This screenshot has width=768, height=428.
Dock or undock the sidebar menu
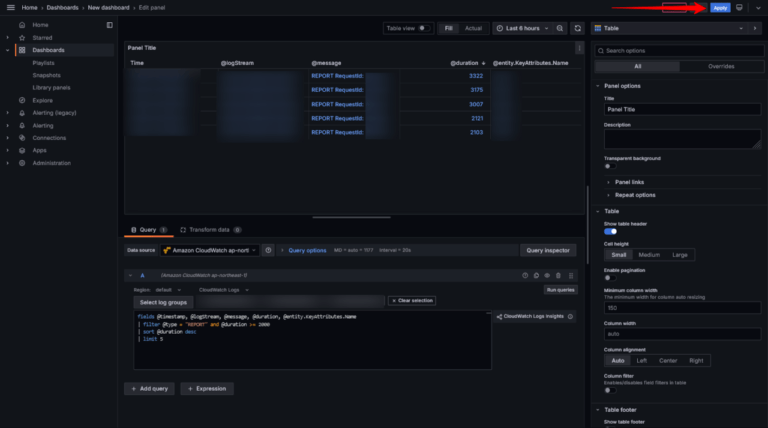109,25
